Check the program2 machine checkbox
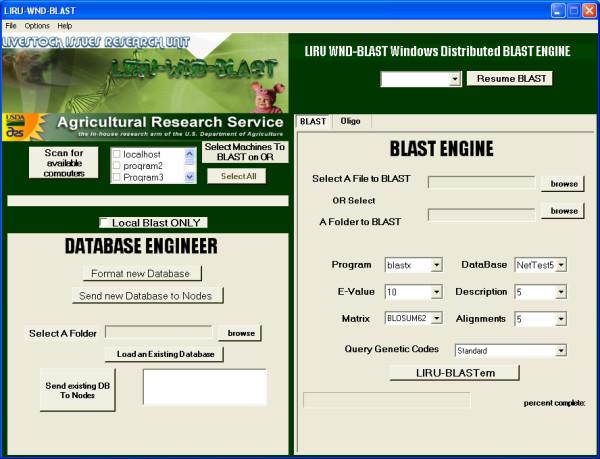600x459 pixels. coord(117,166)
